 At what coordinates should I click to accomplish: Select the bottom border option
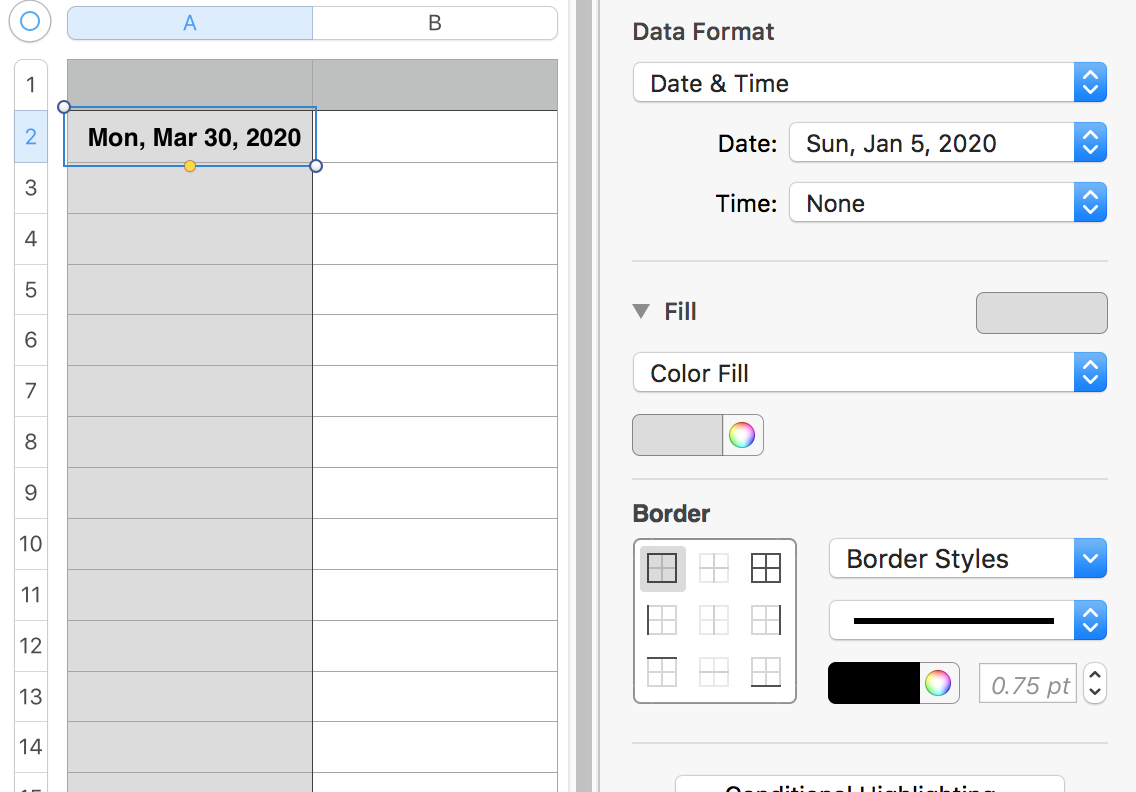766,671
